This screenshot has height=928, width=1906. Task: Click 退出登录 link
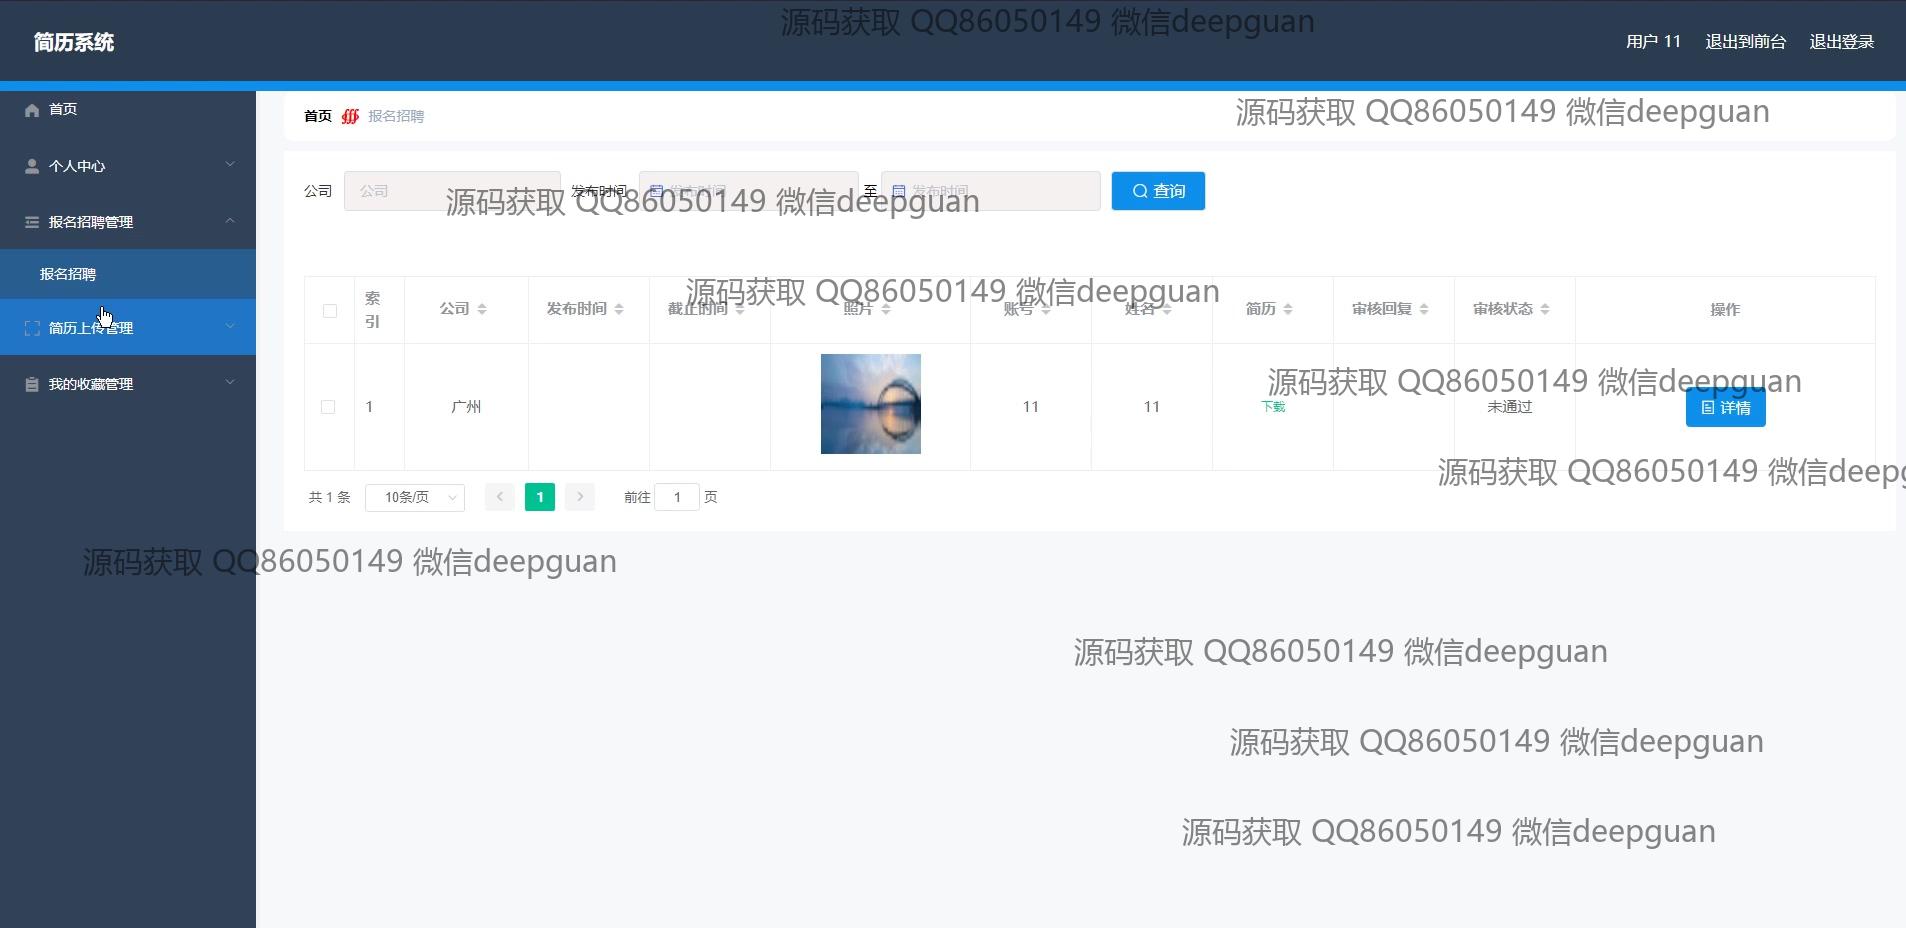point(1841,42)
